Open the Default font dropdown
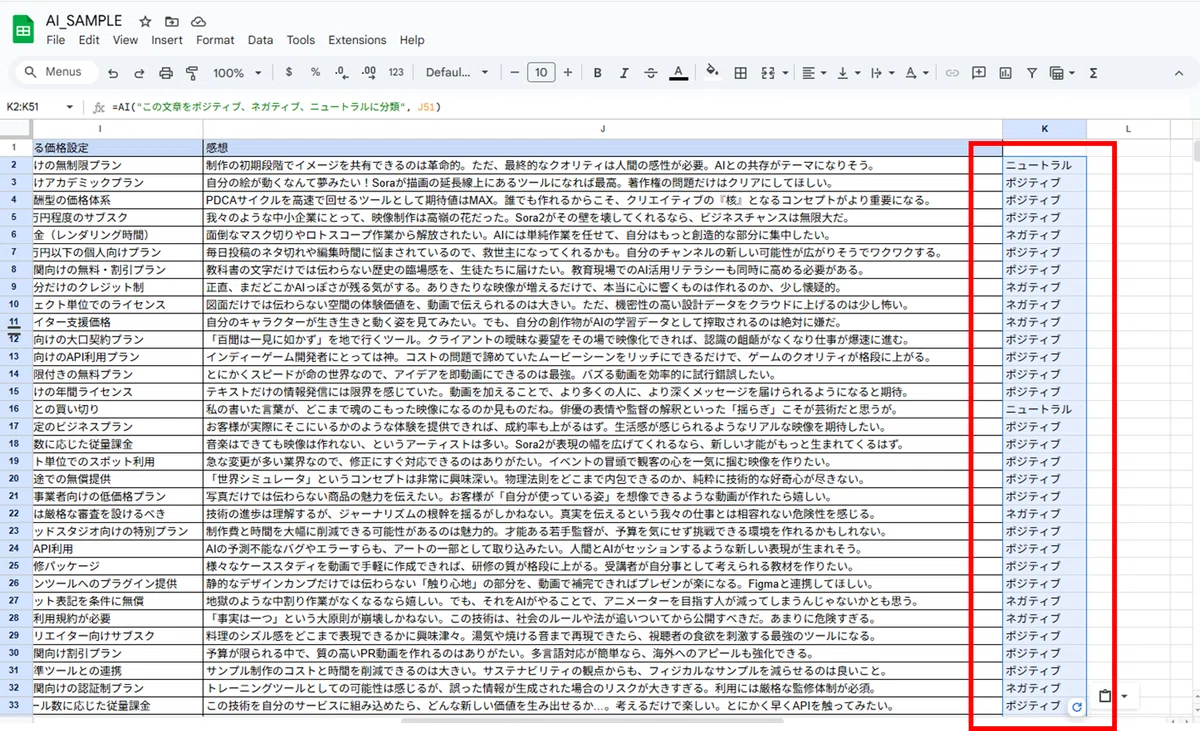The image size is (1200, 731). pyautogui.click(x=457, y=73)
